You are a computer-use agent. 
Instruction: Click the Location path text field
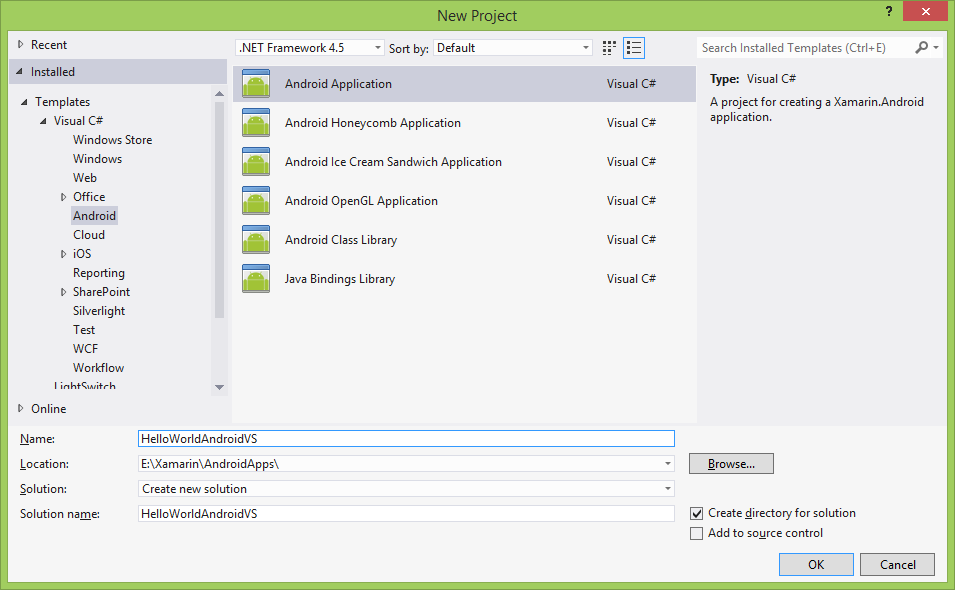(x=400, y=464)
